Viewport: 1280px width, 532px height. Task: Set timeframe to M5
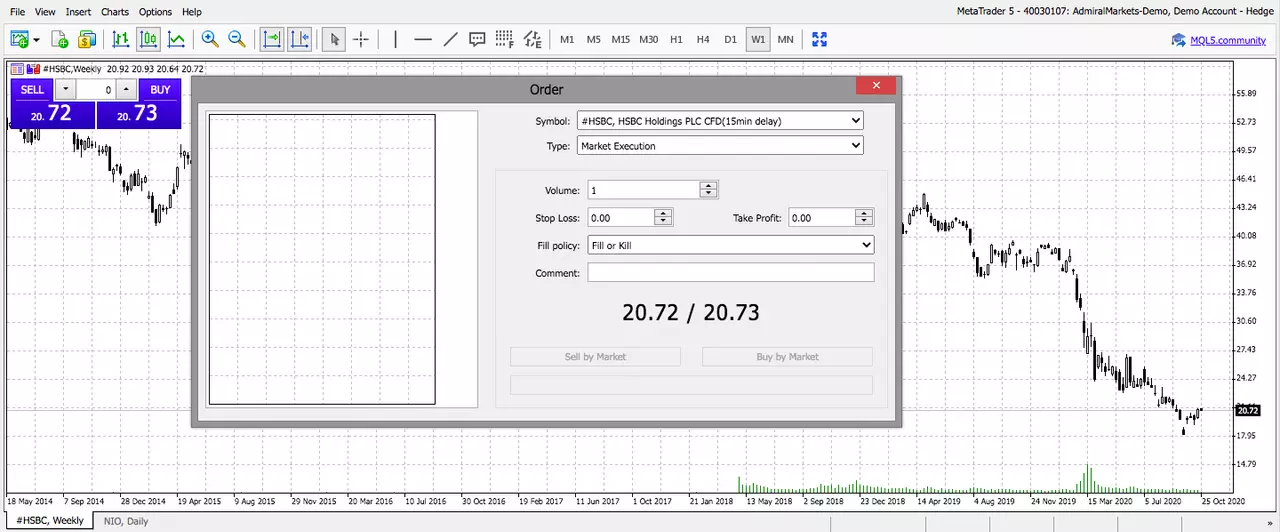(594, 39)
